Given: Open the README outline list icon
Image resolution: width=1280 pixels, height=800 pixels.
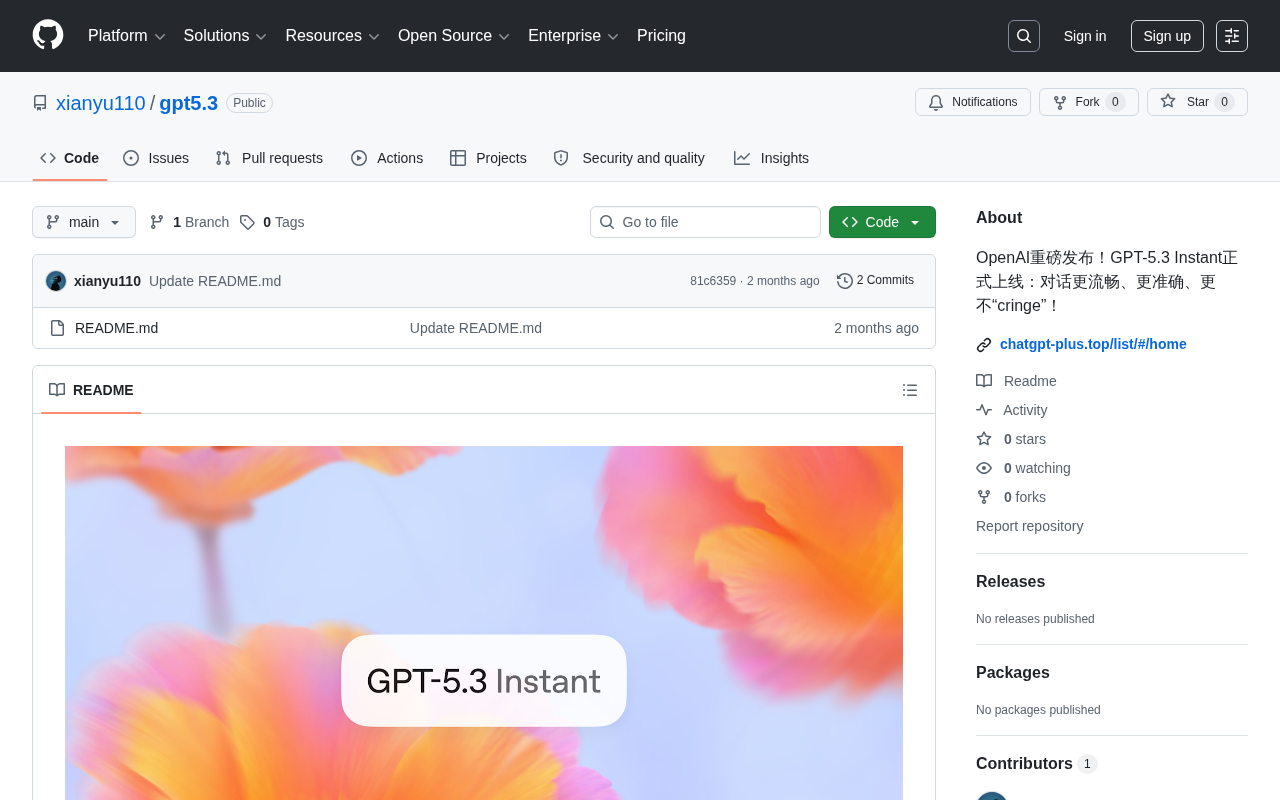Looking at the screenshot, I should click(910, 390).
